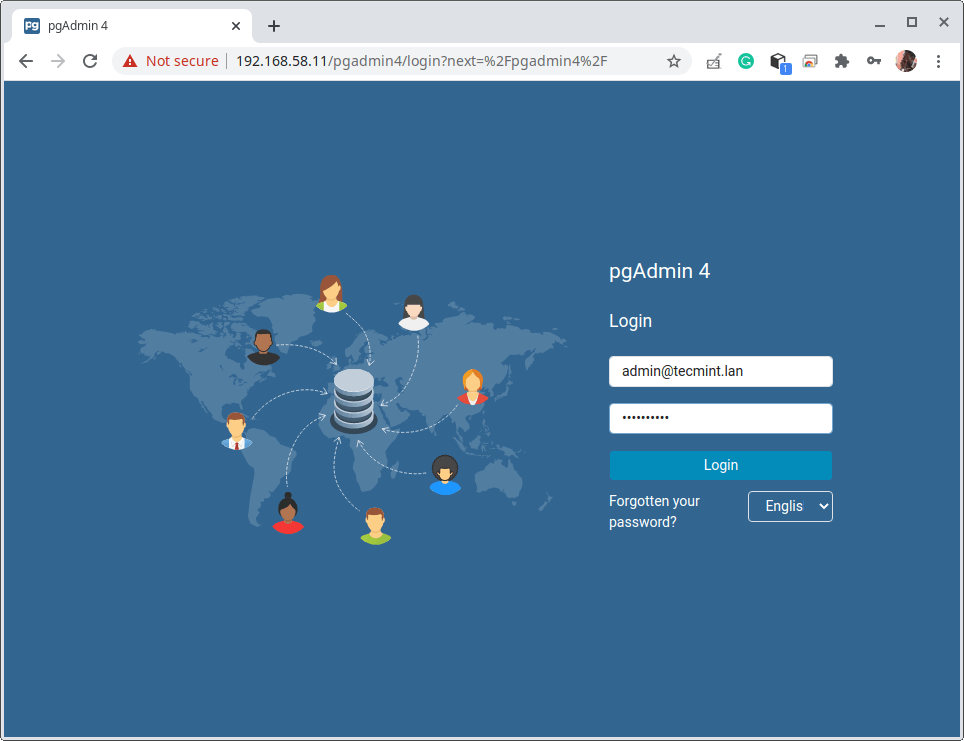The height and width of the screenshot is (741, 964).
Task: Open the user profile avatar
Action: [906, 61]
